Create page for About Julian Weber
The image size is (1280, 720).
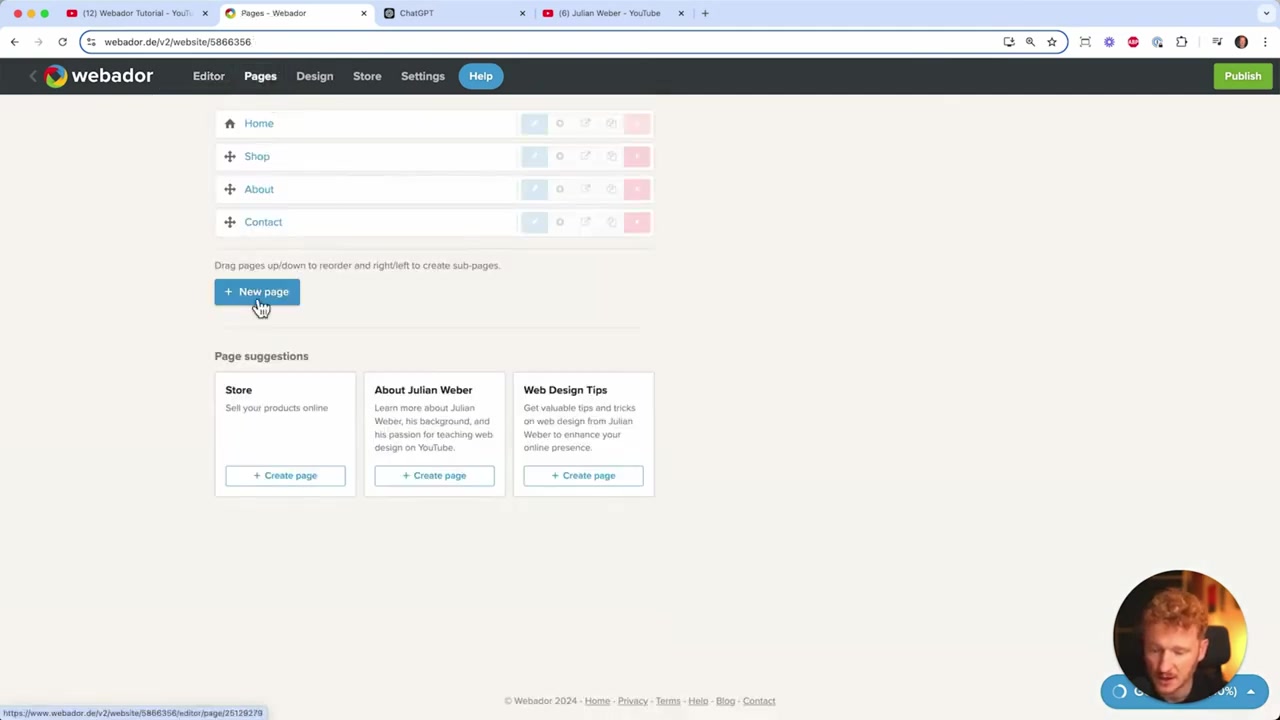coord(434,476)
